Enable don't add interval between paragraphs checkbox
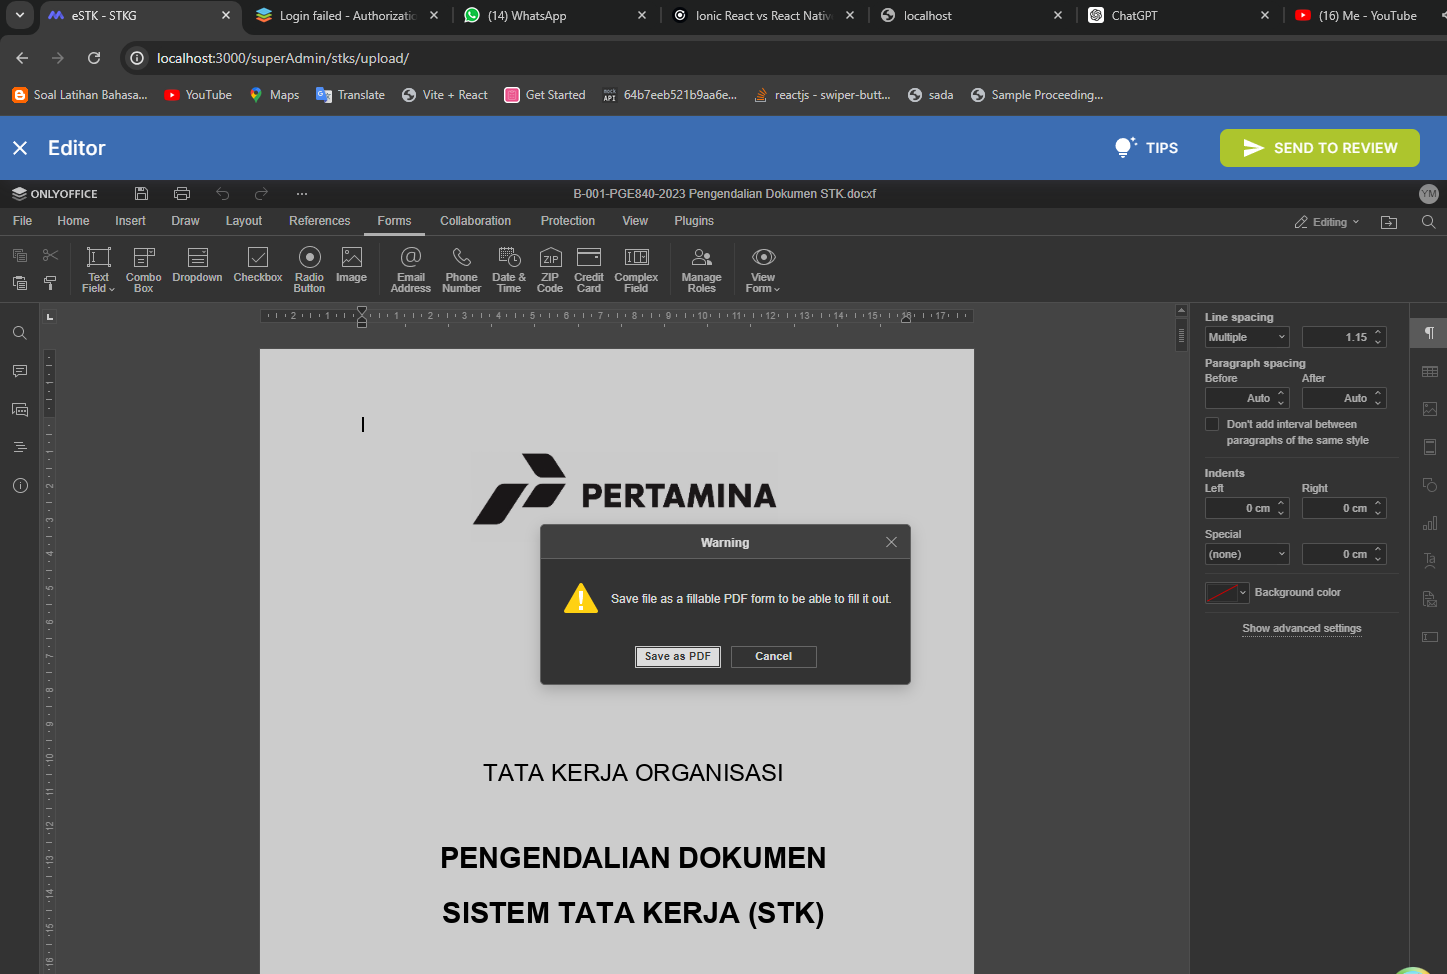1447x974 pixels. (1212, 424)
